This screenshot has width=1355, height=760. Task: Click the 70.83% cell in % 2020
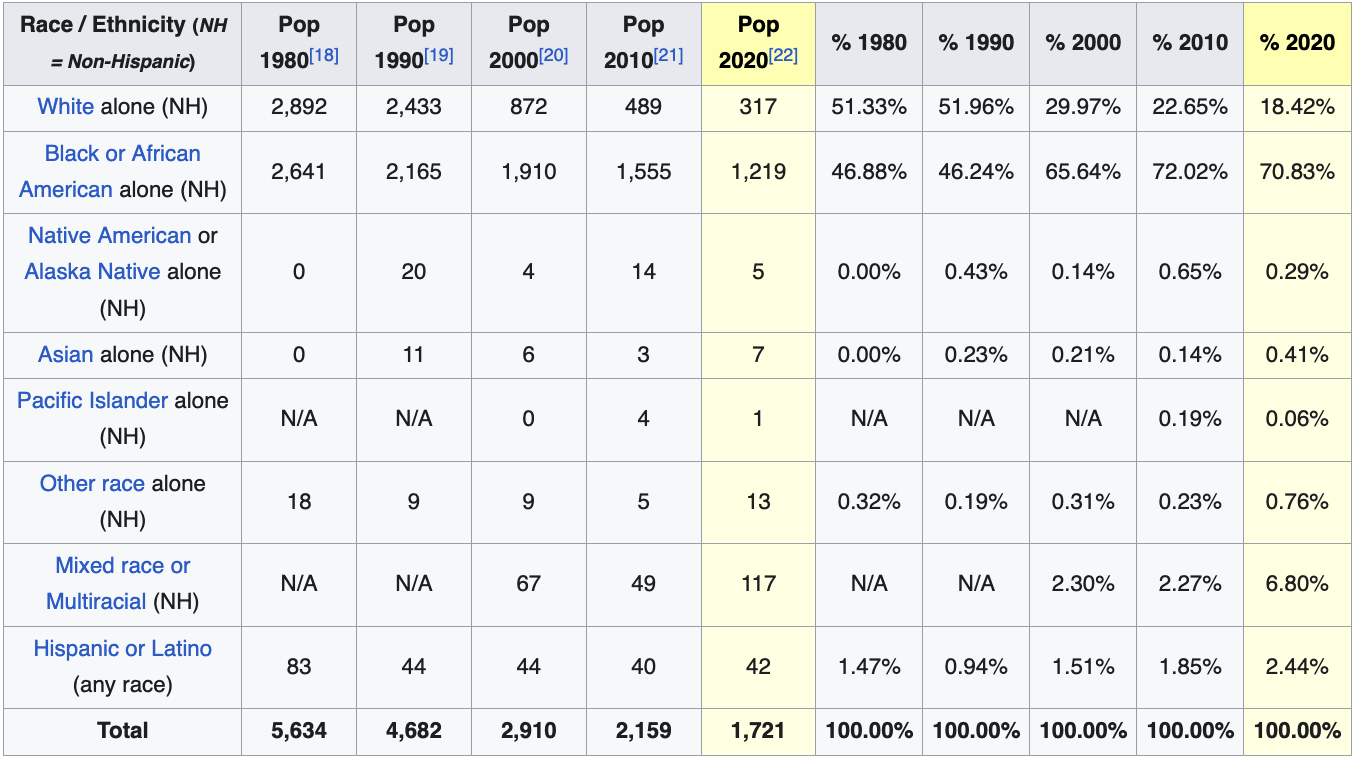(1297, 172)
